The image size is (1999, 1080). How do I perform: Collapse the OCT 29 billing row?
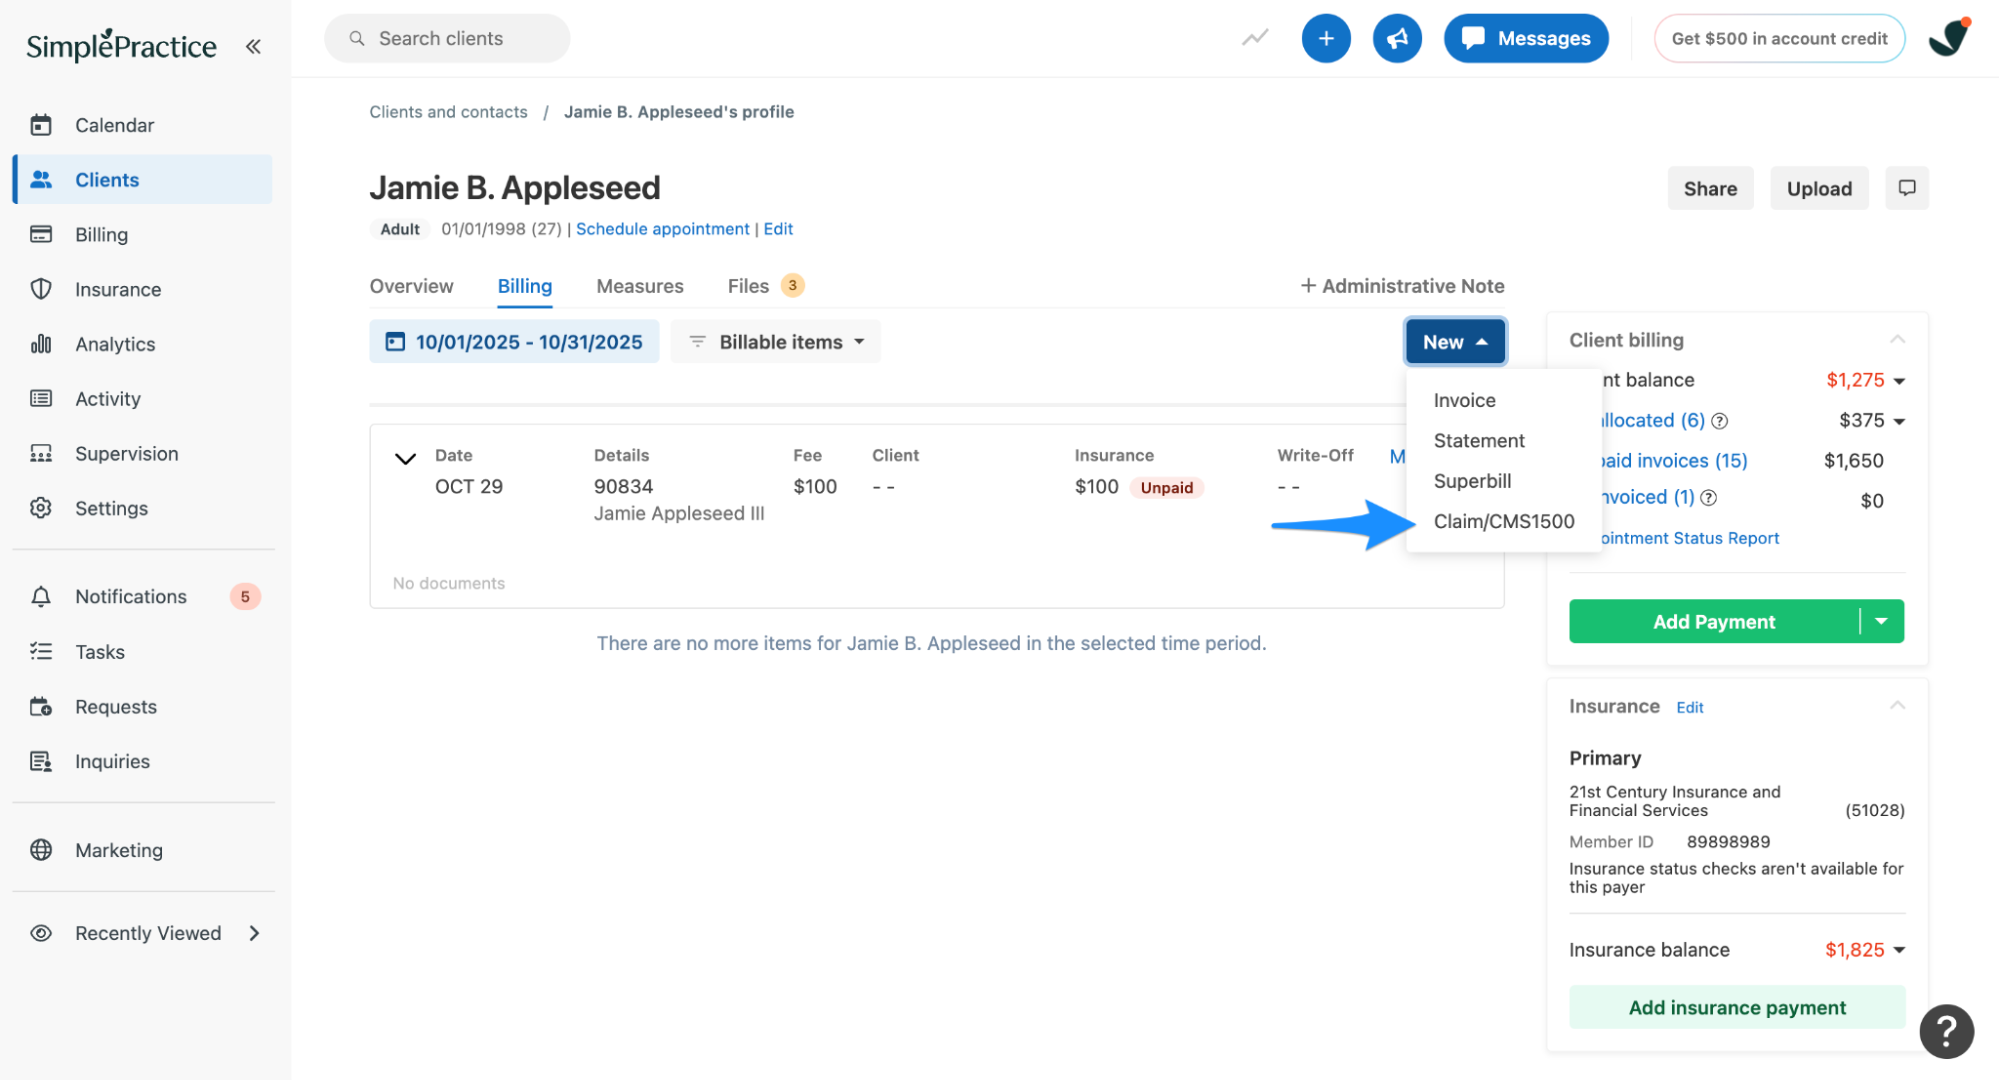click(405, 459)
